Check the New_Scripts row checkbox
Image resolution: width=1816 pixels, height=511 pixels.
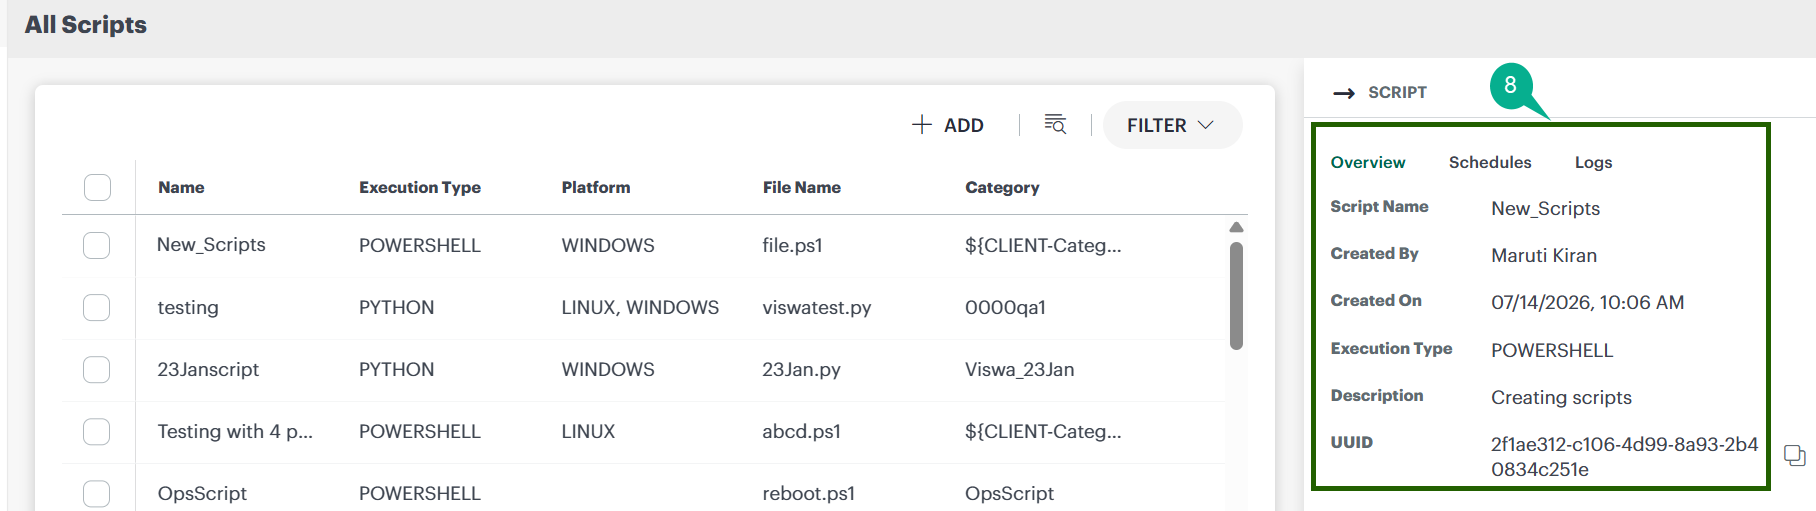97,245
